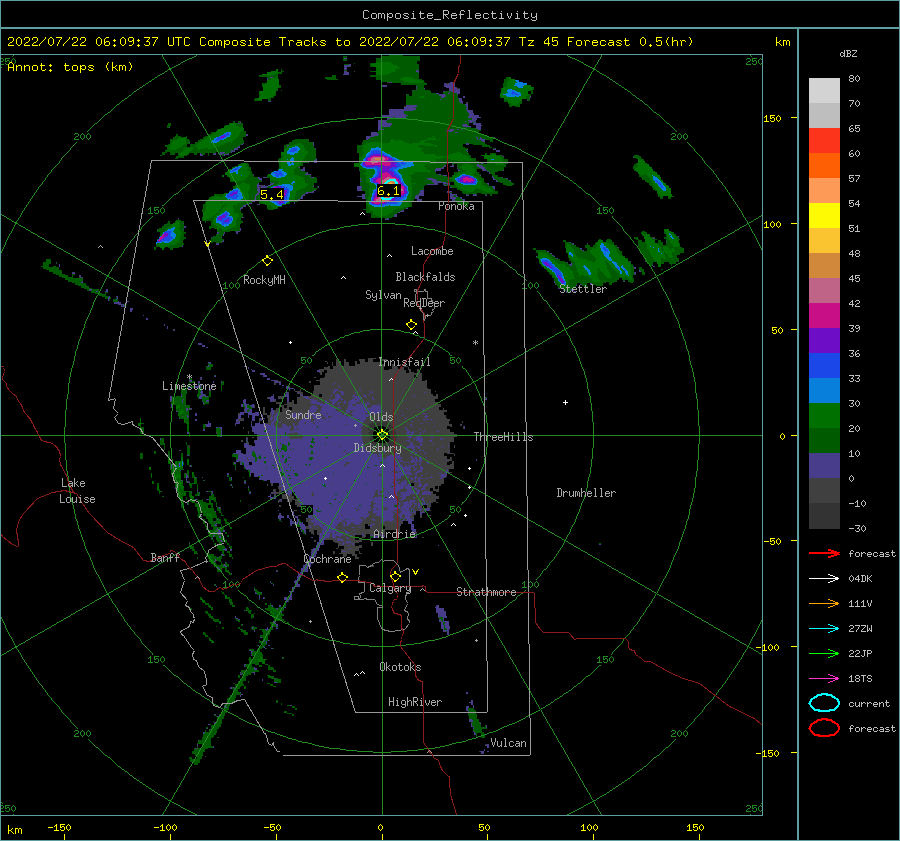
Task: Click the Composite_Reflectivity title
Action: coord(450,15)
